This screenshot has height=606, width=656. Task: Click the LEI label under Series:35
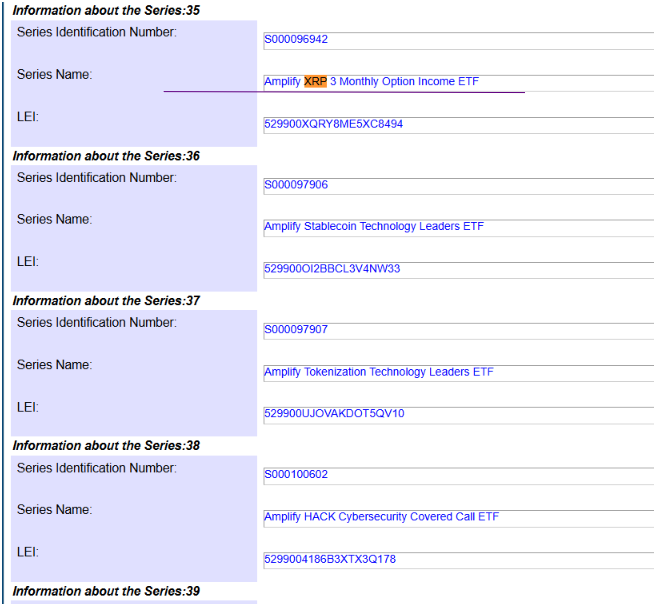pyautogui.click(x=28, y=116)
